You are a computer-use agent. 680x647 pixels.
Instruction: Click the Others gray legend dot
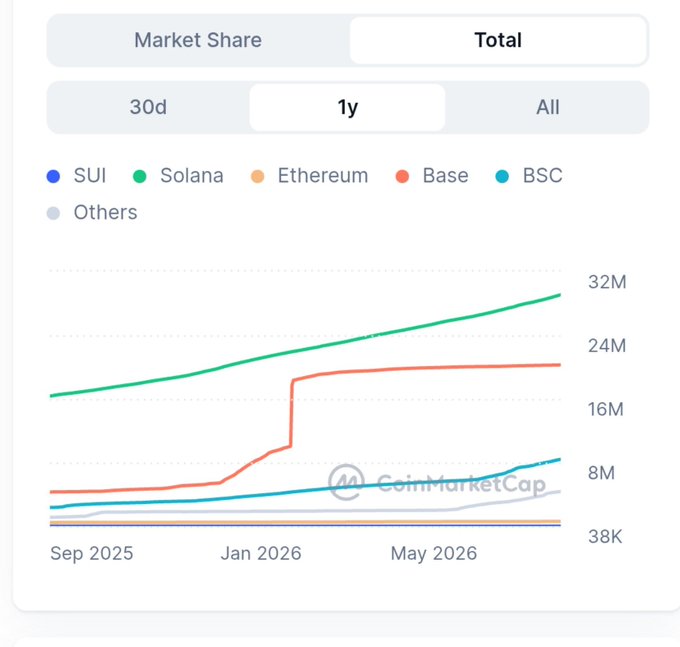pos(53,213)
